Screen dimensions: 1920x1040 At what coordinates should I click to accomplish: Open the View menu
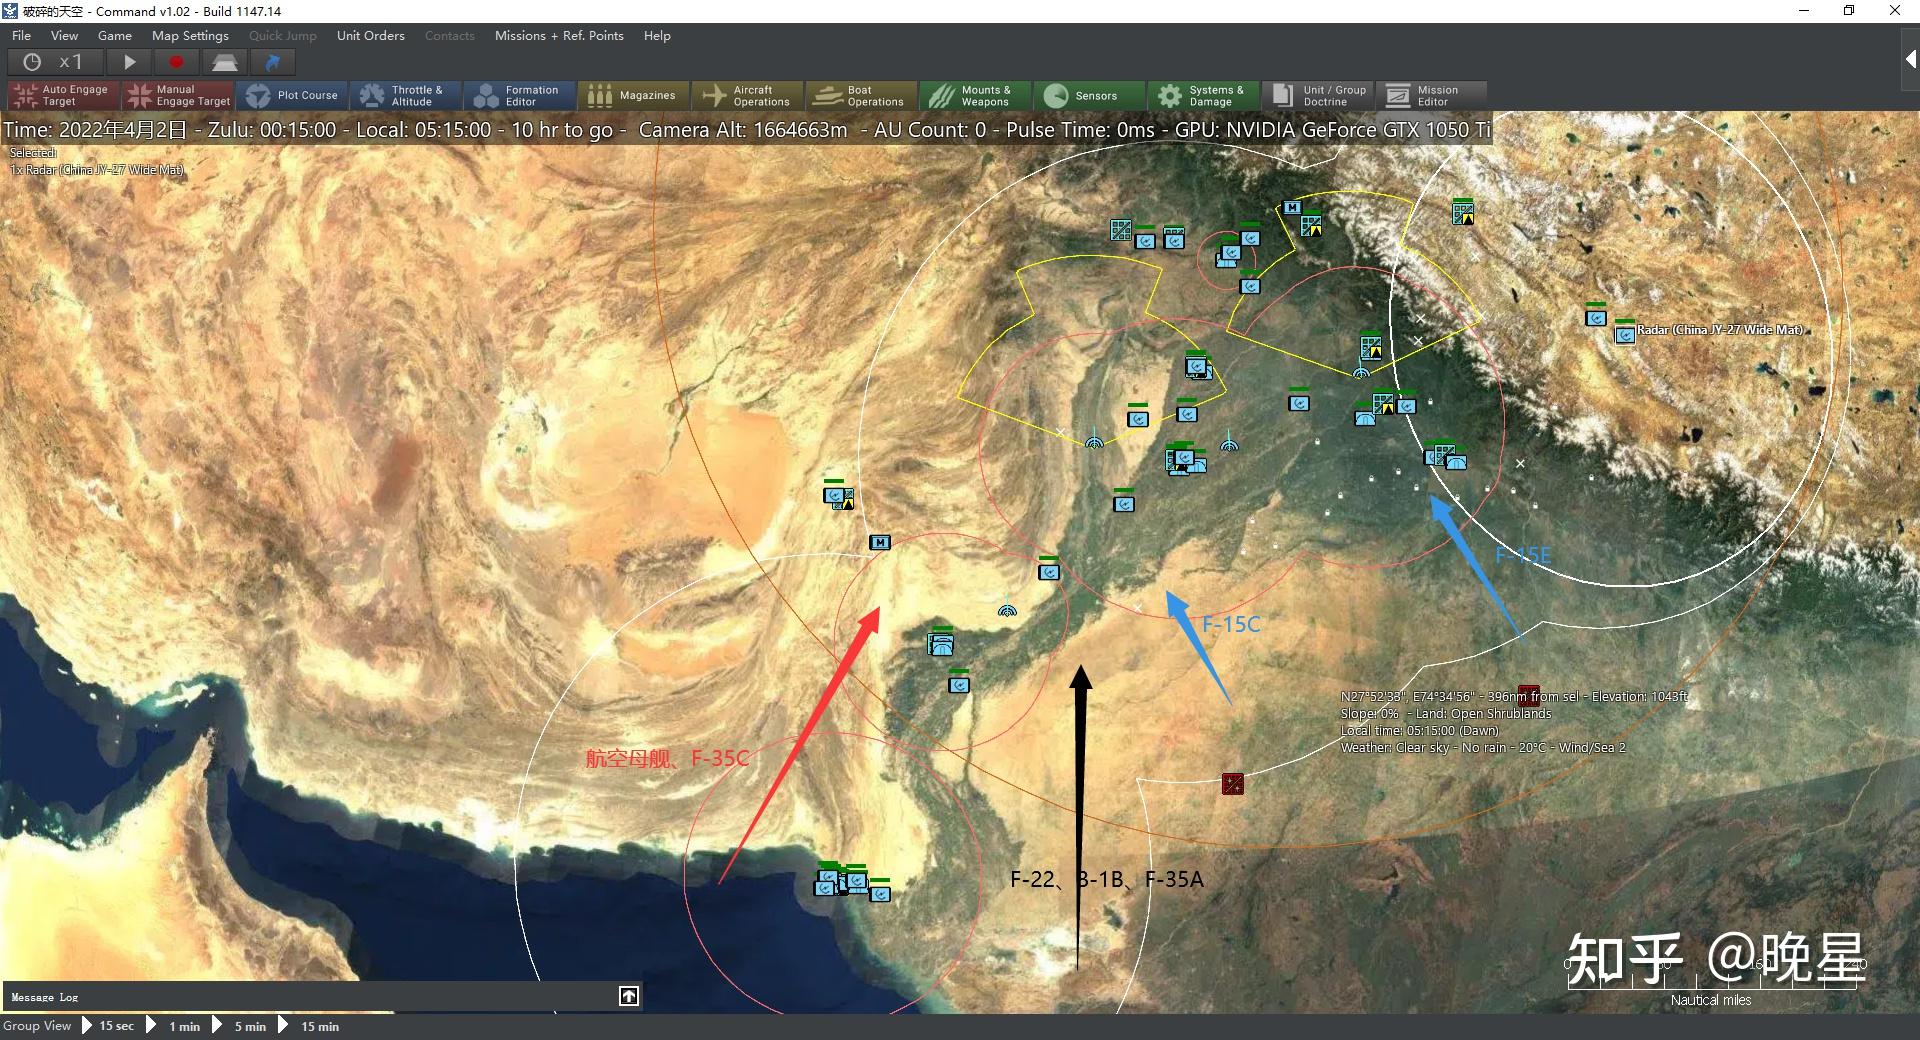tap(64, 35)
